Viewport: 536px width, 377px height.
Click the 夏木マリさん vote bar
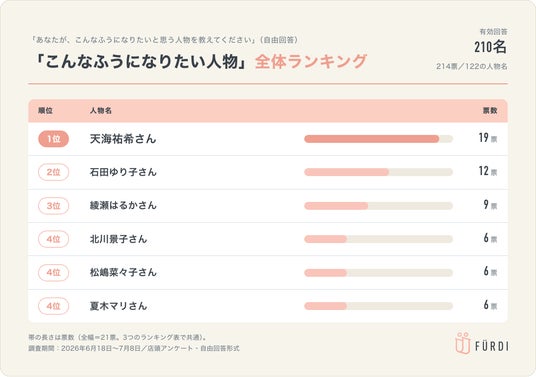[378, 306]
